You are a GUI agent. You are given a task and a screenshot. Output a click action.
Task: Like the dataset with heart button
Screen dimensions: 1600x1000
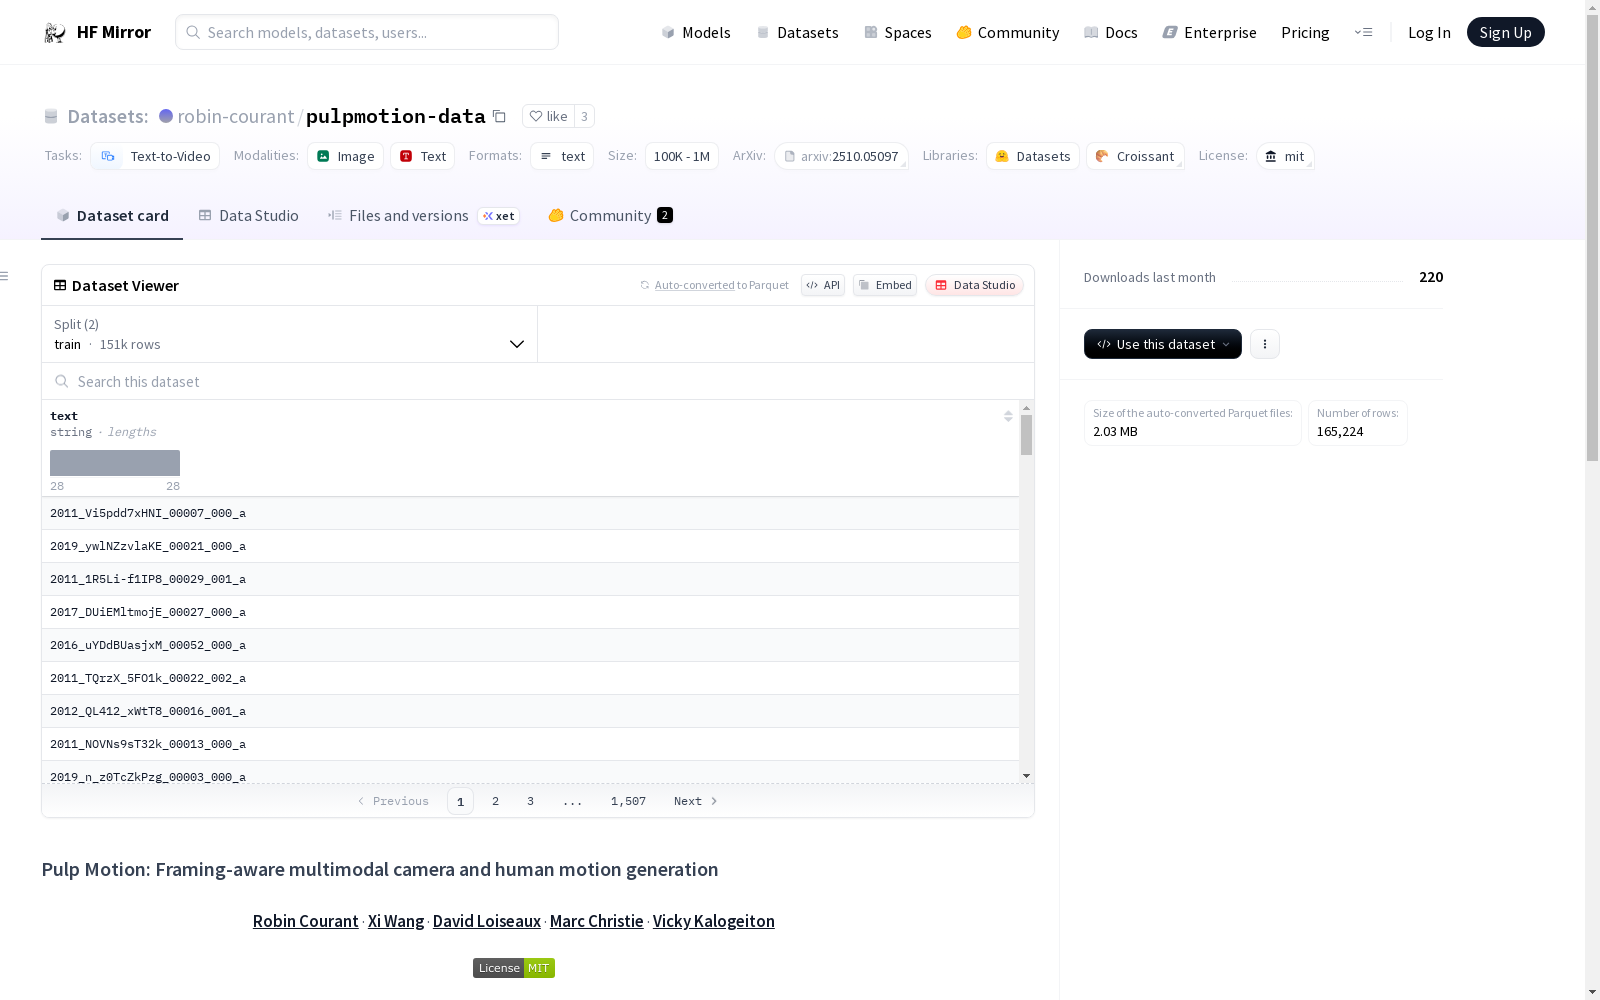(548, 116)
